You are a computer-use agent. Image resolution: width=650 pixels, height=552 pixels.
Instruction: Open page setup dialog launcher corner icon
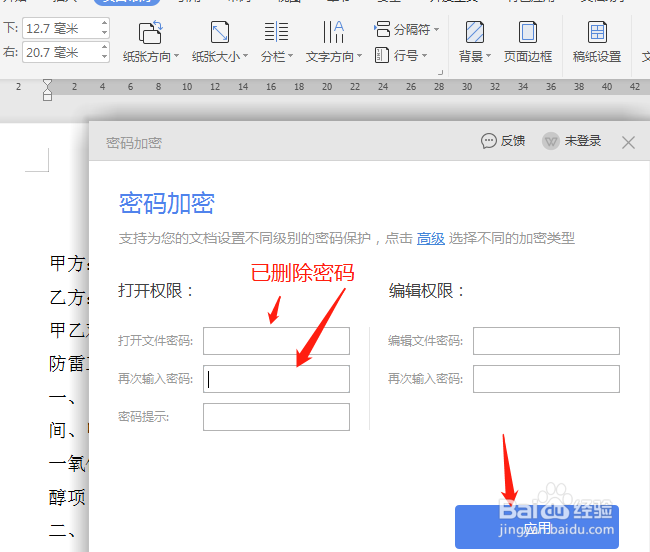(x=440, y=73)
